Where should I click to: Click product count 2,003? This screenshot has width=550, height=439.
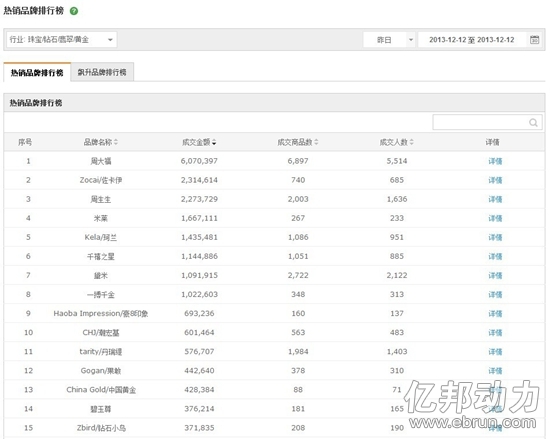click(298, 199)
